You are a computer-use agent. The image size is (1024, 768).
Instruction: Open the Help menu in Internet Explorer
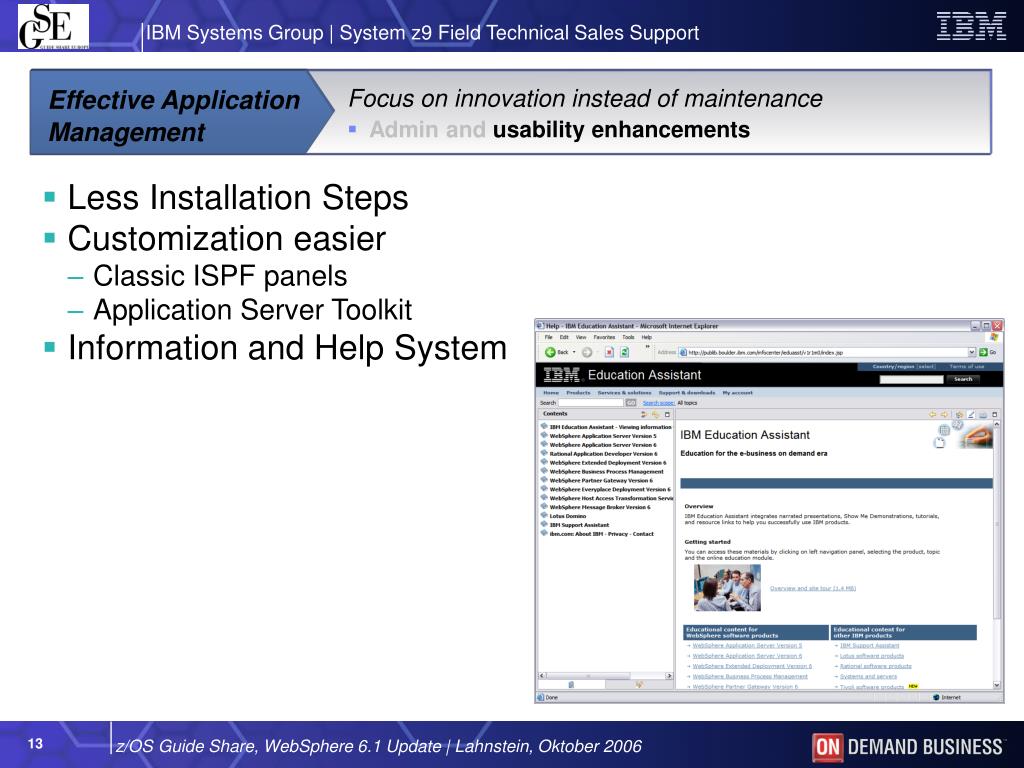[647, 338]
